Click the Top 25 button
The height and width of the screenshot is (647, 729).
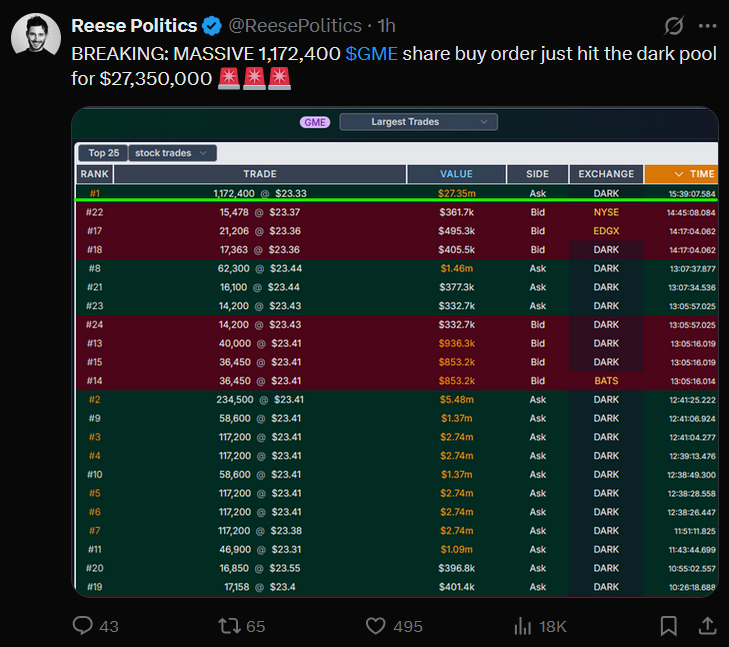click(x=103, y=153)
